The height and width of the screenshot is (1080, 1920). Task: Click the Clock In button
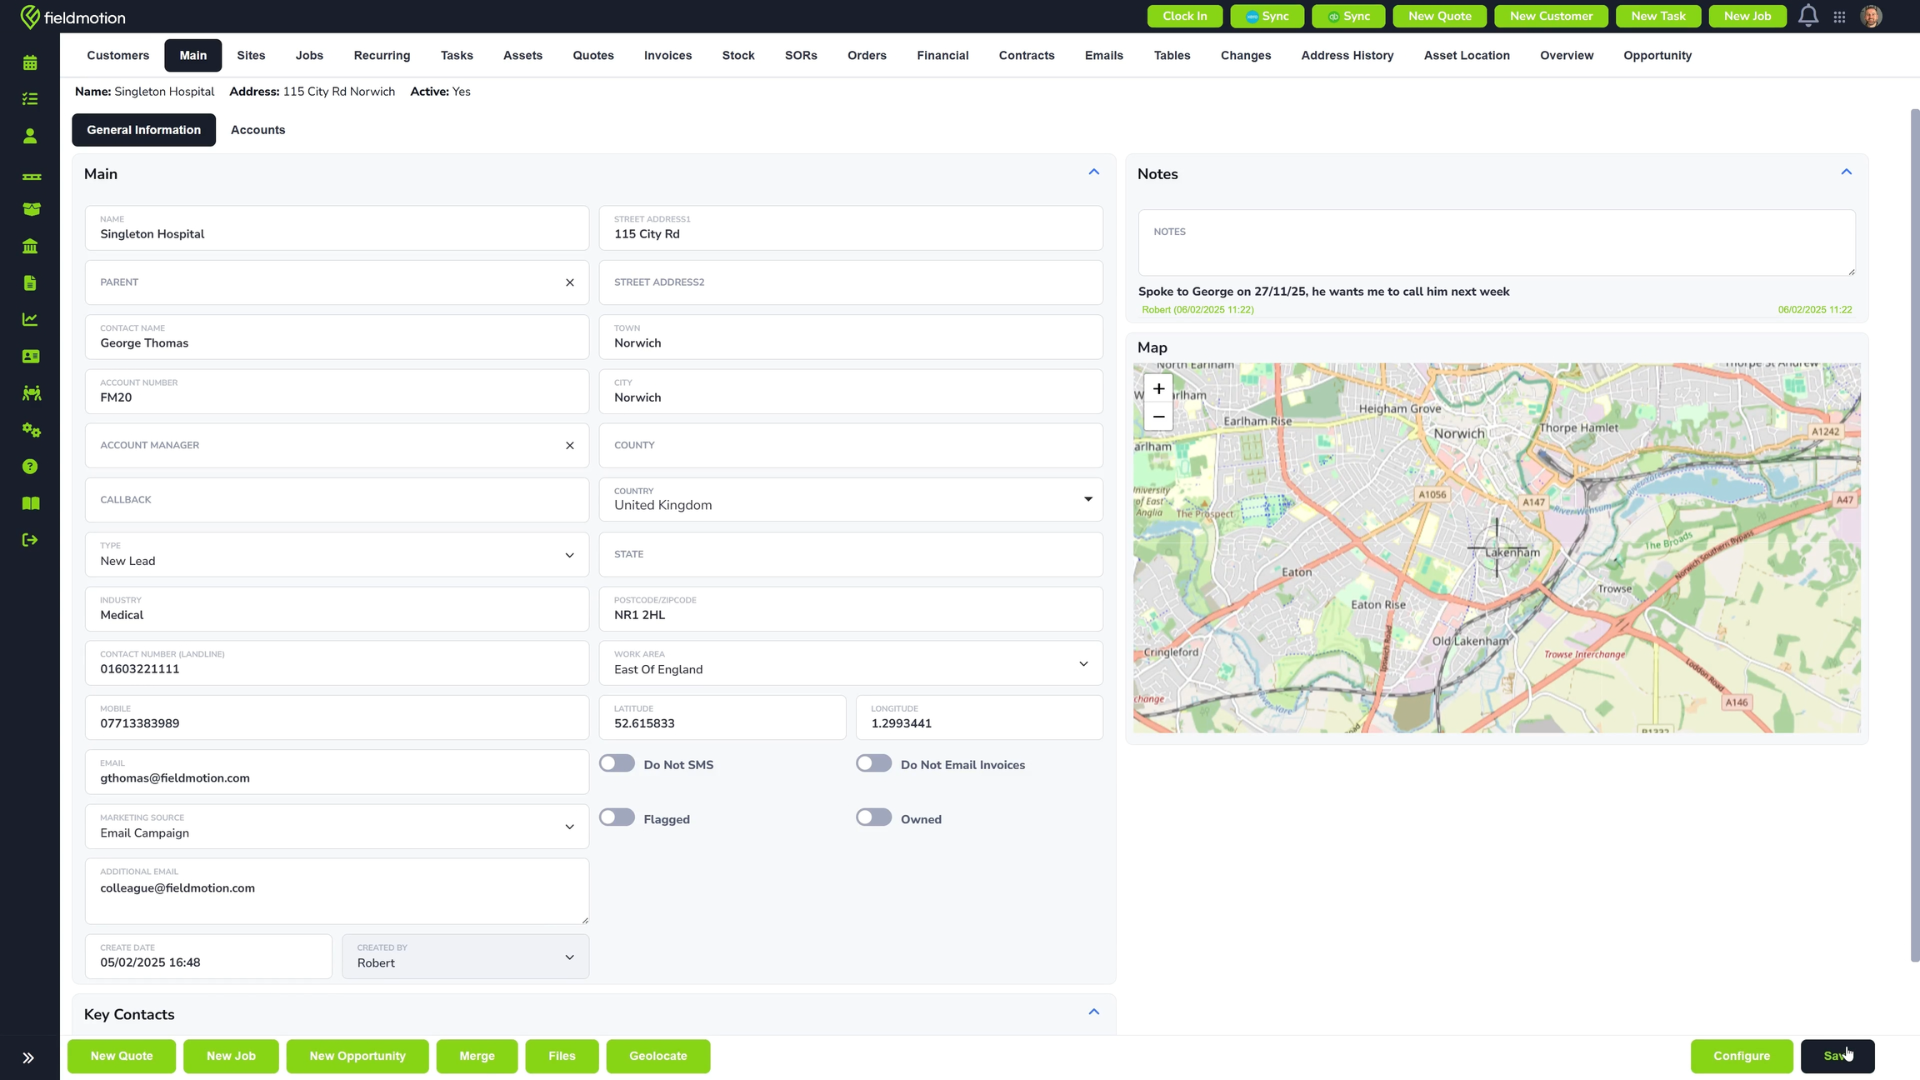point(1185,16)
